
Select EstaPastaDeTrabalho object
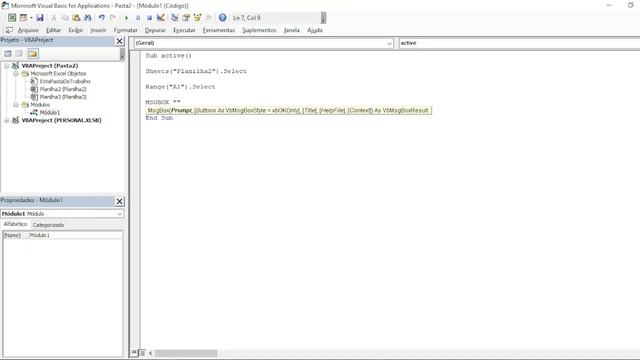(x=65, y=81)
